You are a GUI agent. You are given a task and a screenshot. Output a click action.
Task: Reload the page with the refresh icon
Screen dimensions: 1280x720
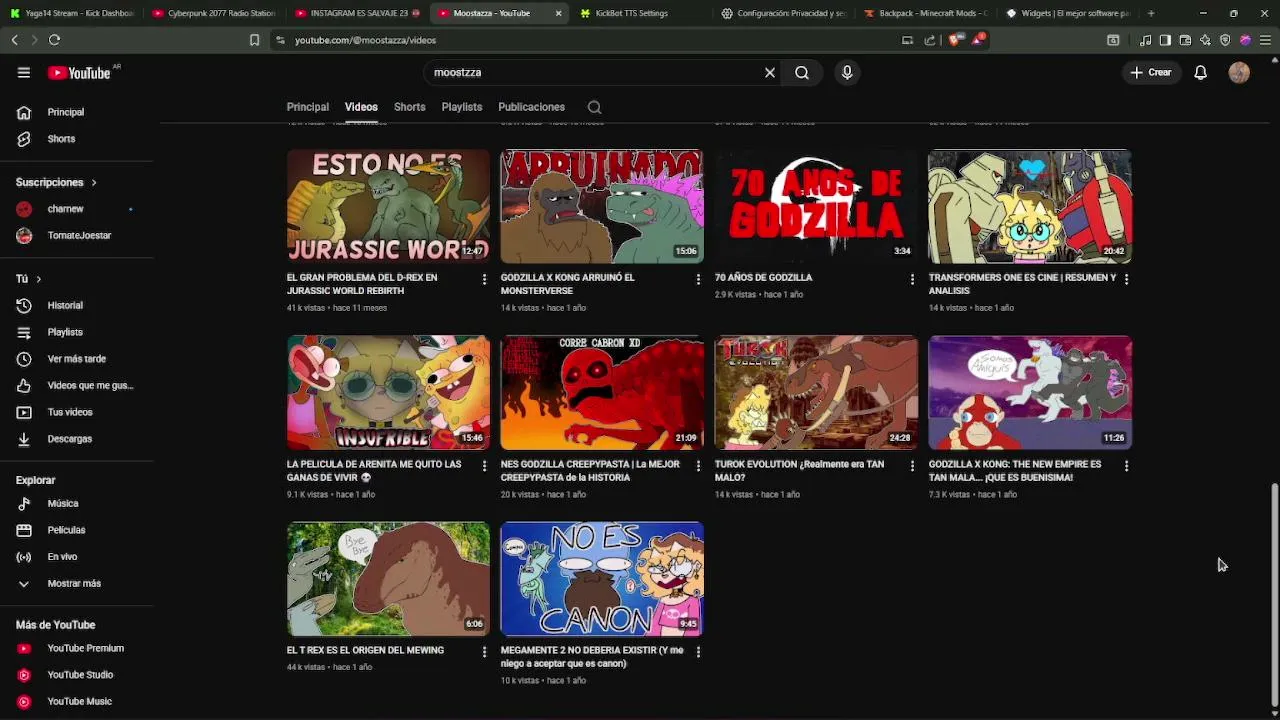[54, 40]
